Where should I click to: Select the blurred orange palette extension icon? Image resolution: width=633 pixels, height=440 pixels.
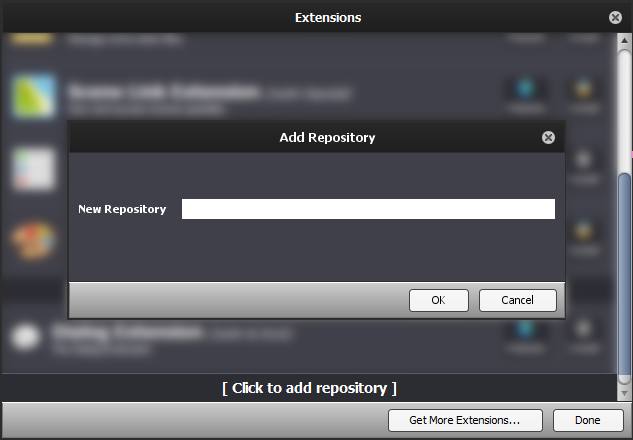click(34, 240)
